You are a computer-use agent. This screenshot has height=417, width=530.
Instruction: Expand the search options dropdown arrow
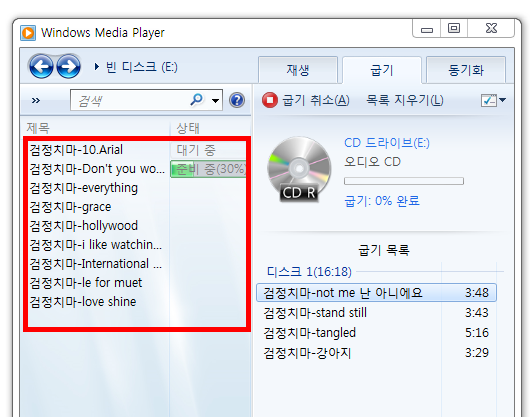[215, 101]
